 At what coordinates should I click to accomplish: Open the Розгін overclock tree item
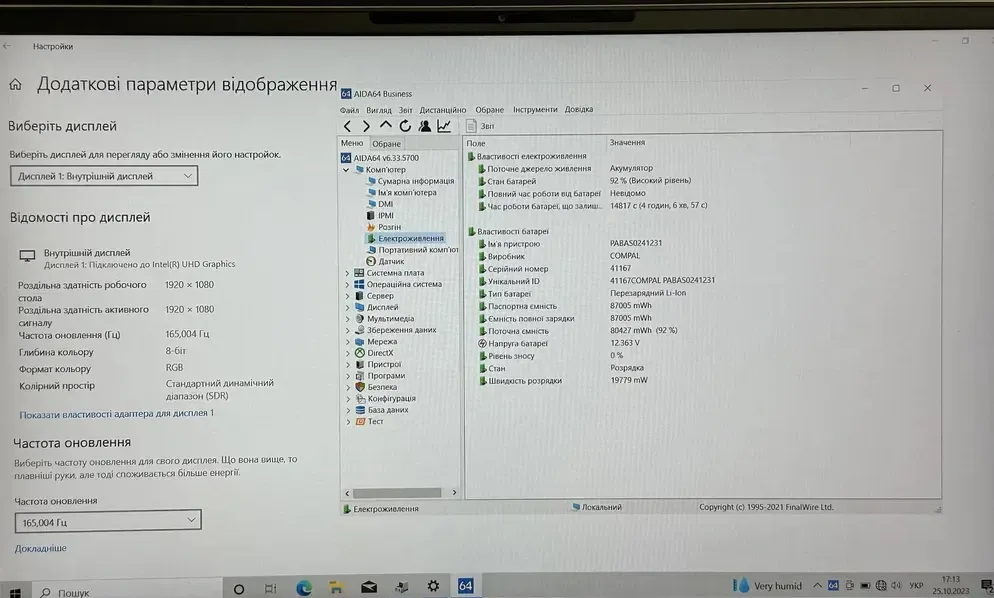tap(389, 227)
